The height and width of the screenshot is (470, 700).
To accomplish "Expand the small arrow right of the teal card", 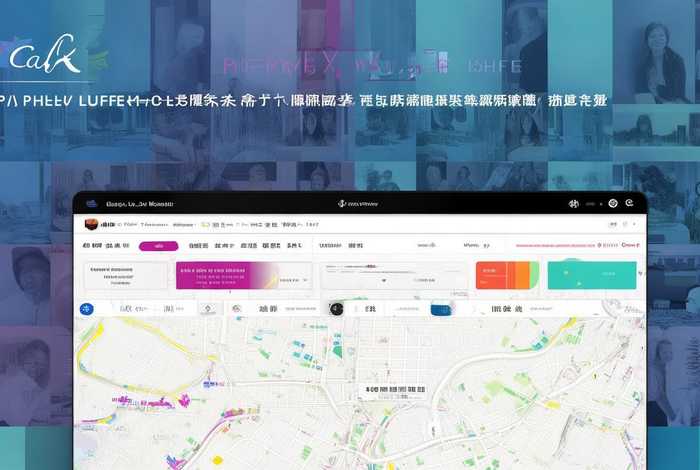I will pyautogui.click(x=641, y=273).
